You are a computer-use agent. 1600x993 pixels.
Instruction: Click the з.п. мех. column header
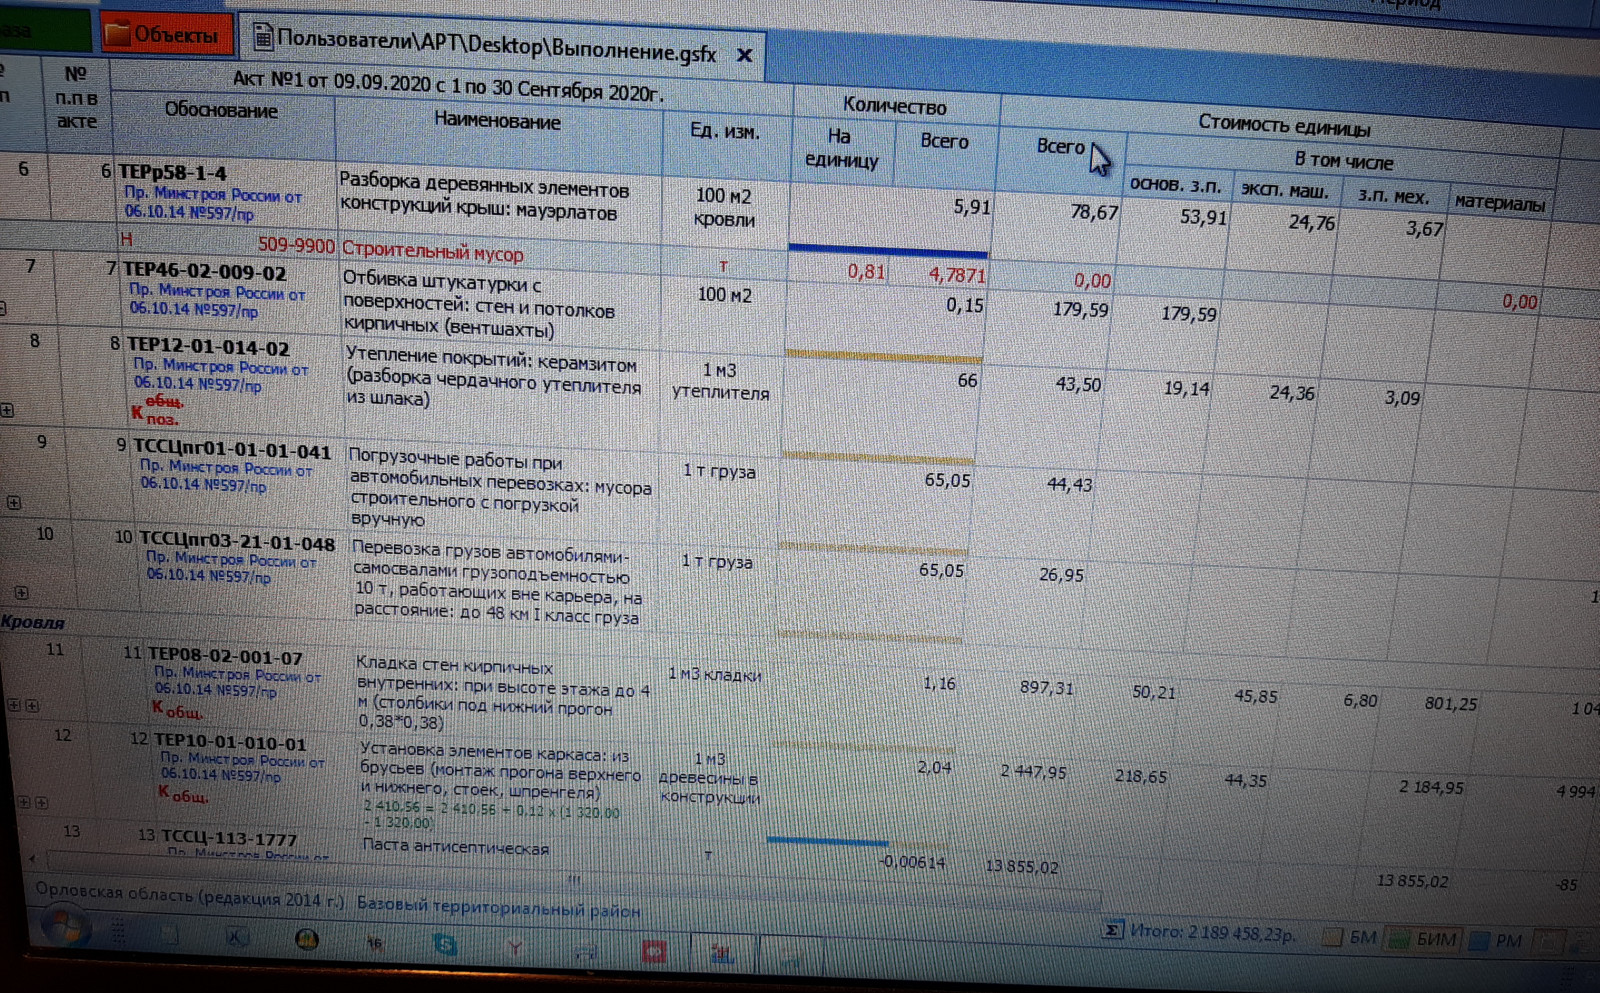click(x=1393, y=196)
